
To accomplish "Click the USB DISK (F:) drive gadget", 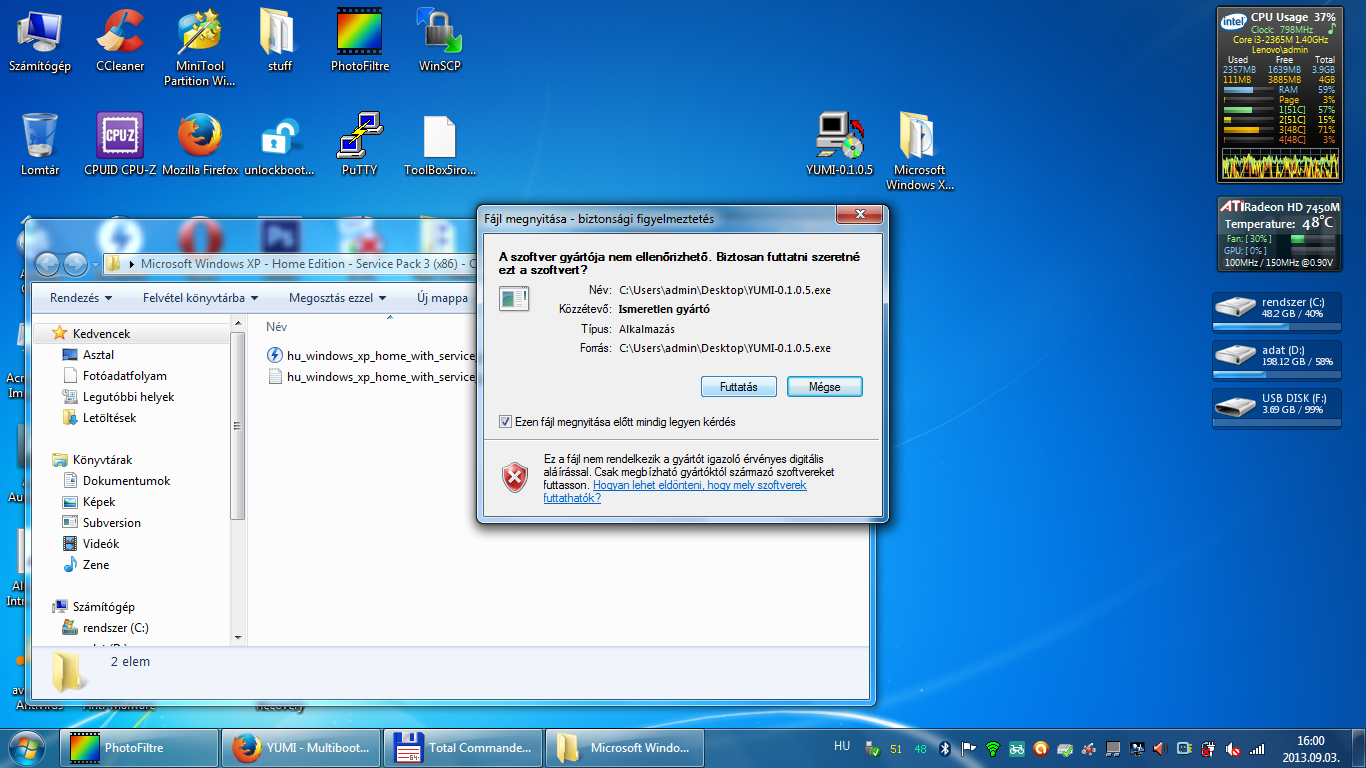I will [1276, 404].
